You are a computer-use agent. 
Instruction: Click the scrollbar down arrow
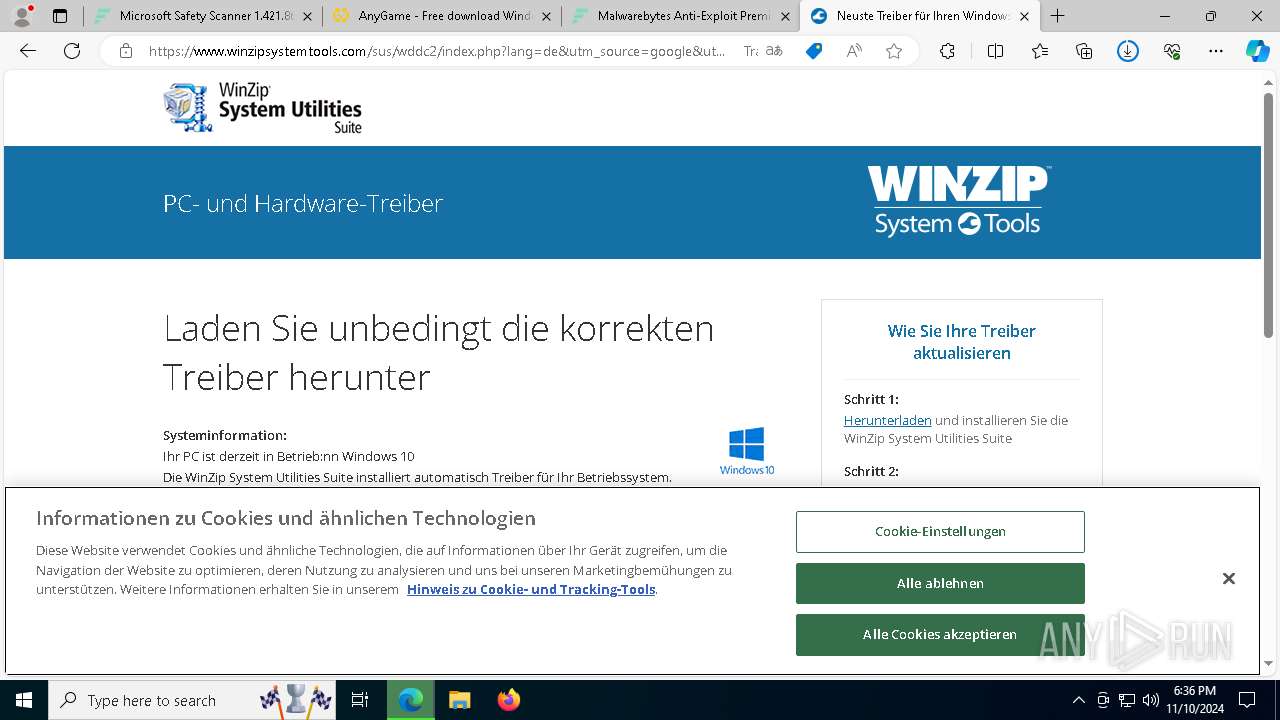pyautogui.click(x=1269, y=663)
